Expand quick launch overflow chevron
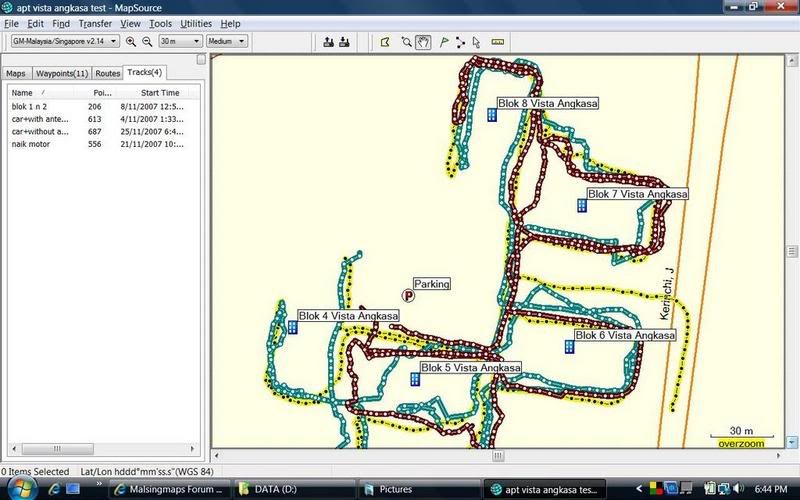The height and width of the screenshot is (500, 800). [99, 483]
